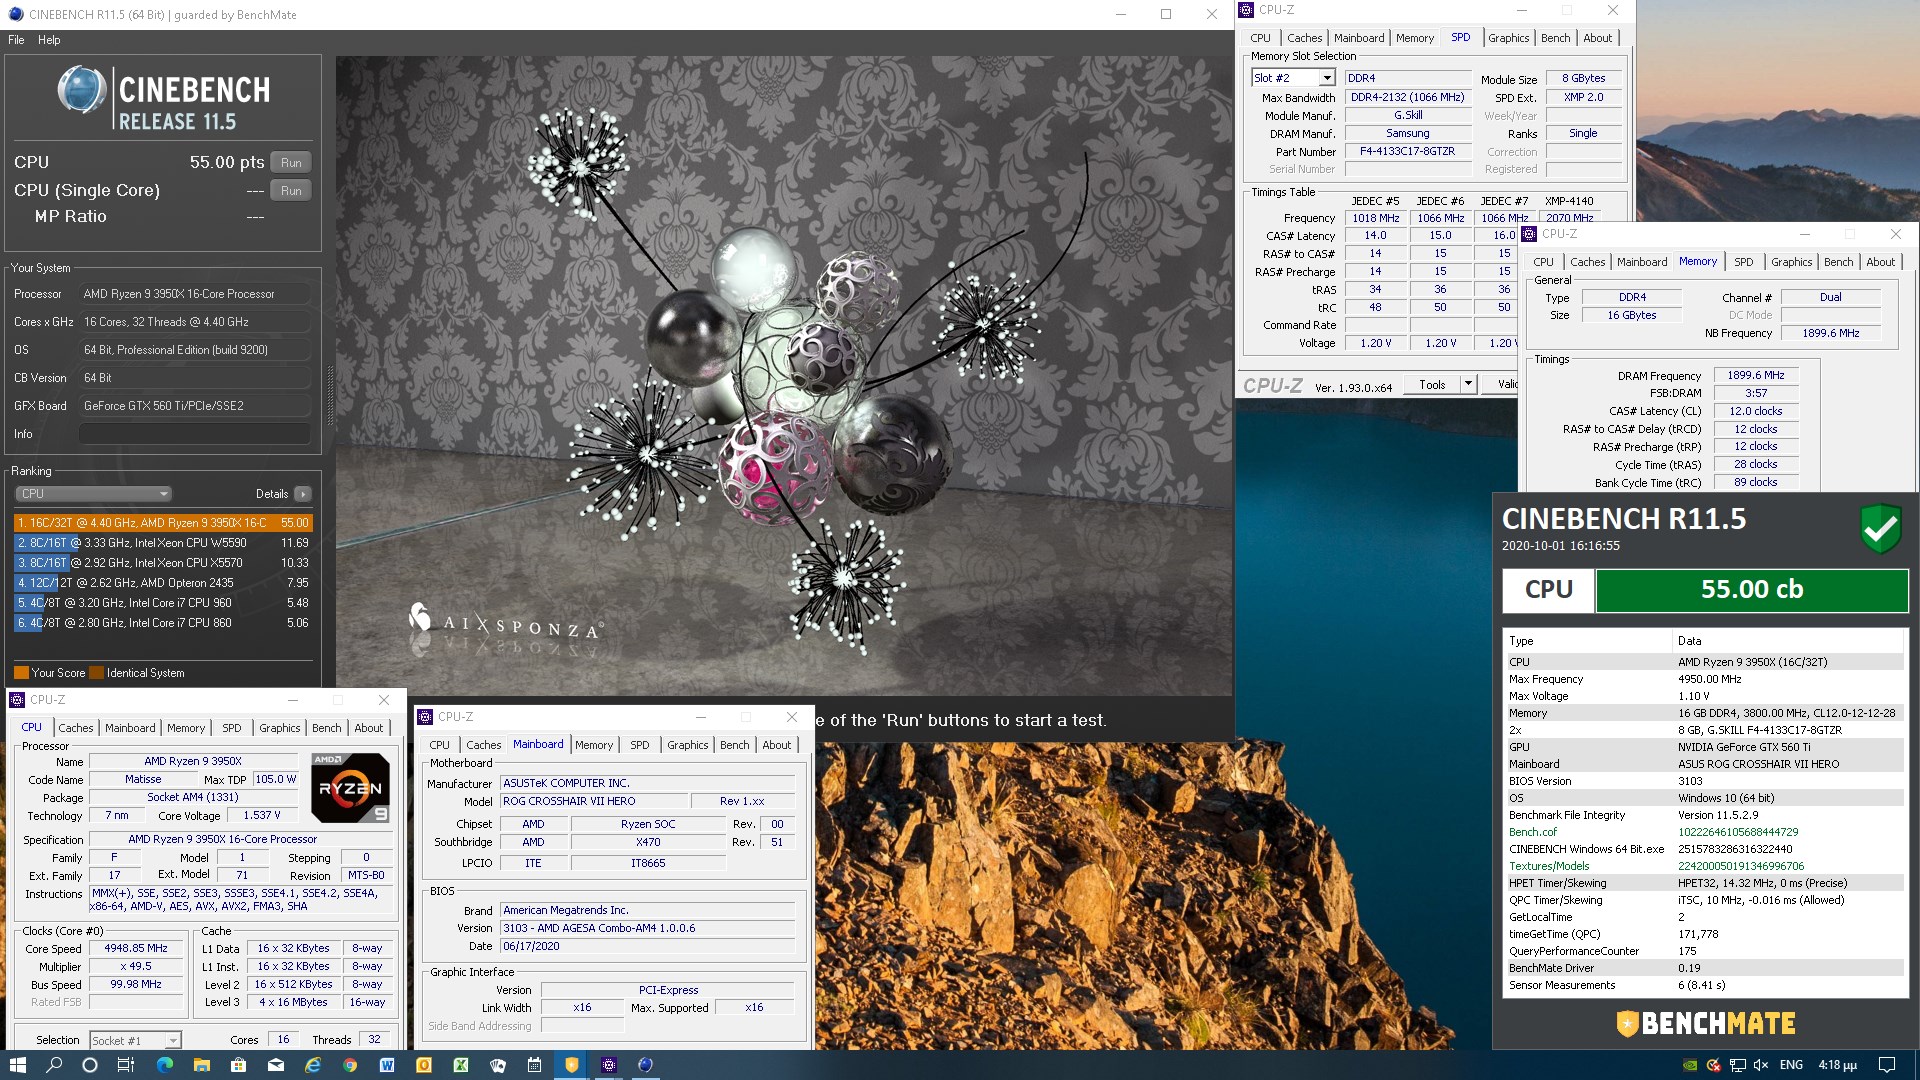Run the CPU benchmark in Cinebench
The width and height of the screenshot is (1920, 1080).
coord(291,162)
